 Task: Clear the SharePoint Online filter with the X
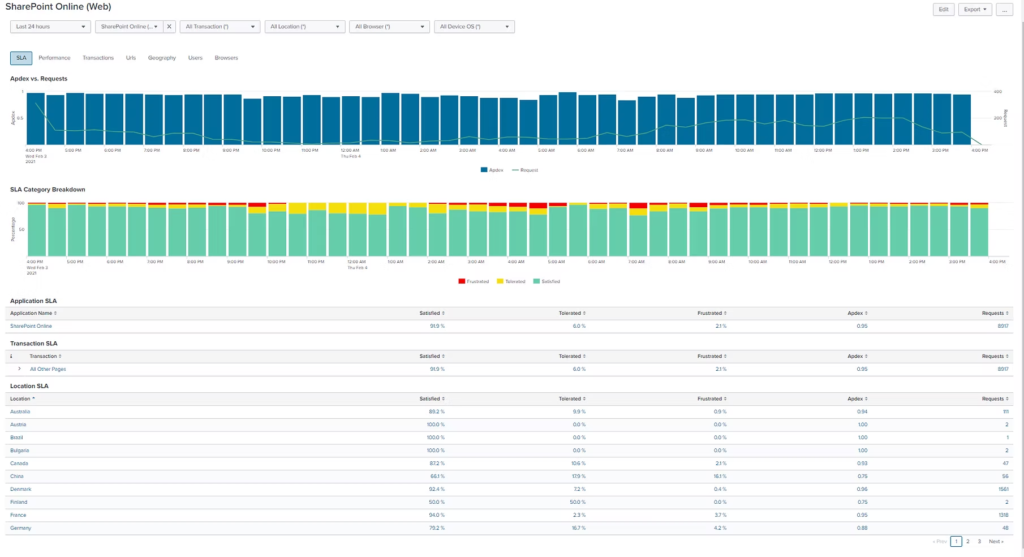(x=169, y=27)
